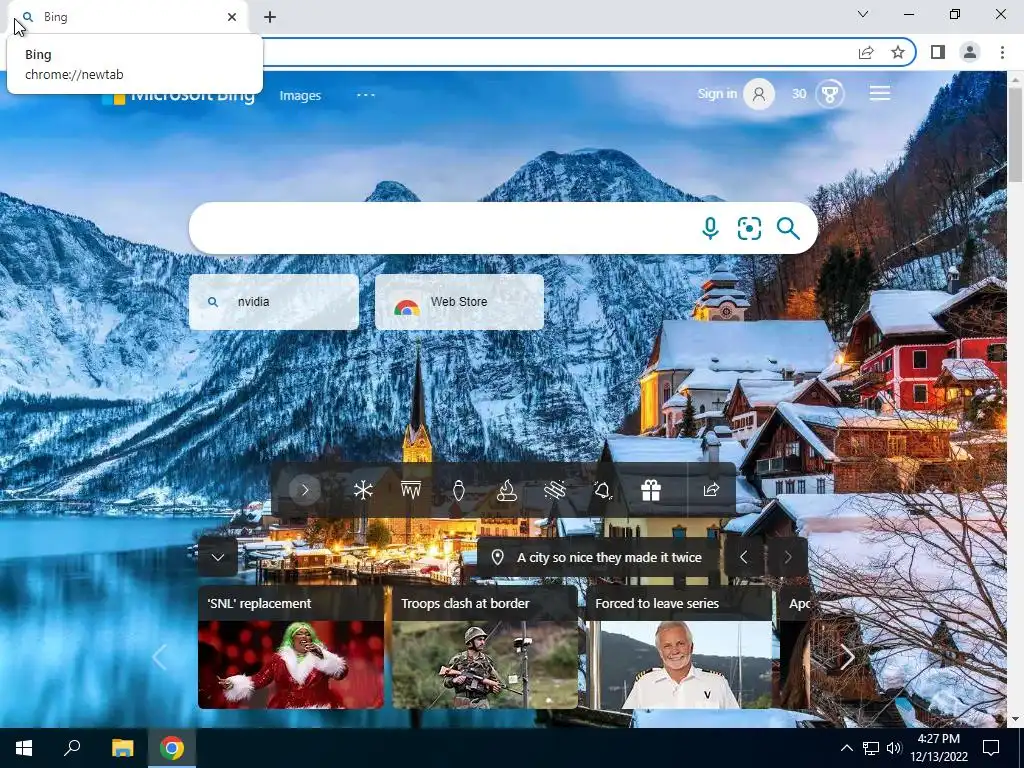1024x768 pixels.
Task: Open Troops clash at border headline
Action: click(x=465, y=603)
